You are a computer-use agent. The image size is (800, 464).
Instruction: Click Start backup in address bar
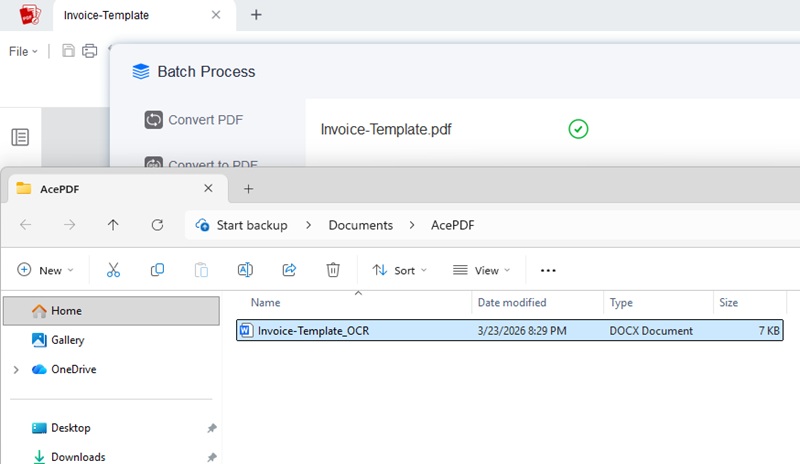pyautogui.click(x=252, y=225)
